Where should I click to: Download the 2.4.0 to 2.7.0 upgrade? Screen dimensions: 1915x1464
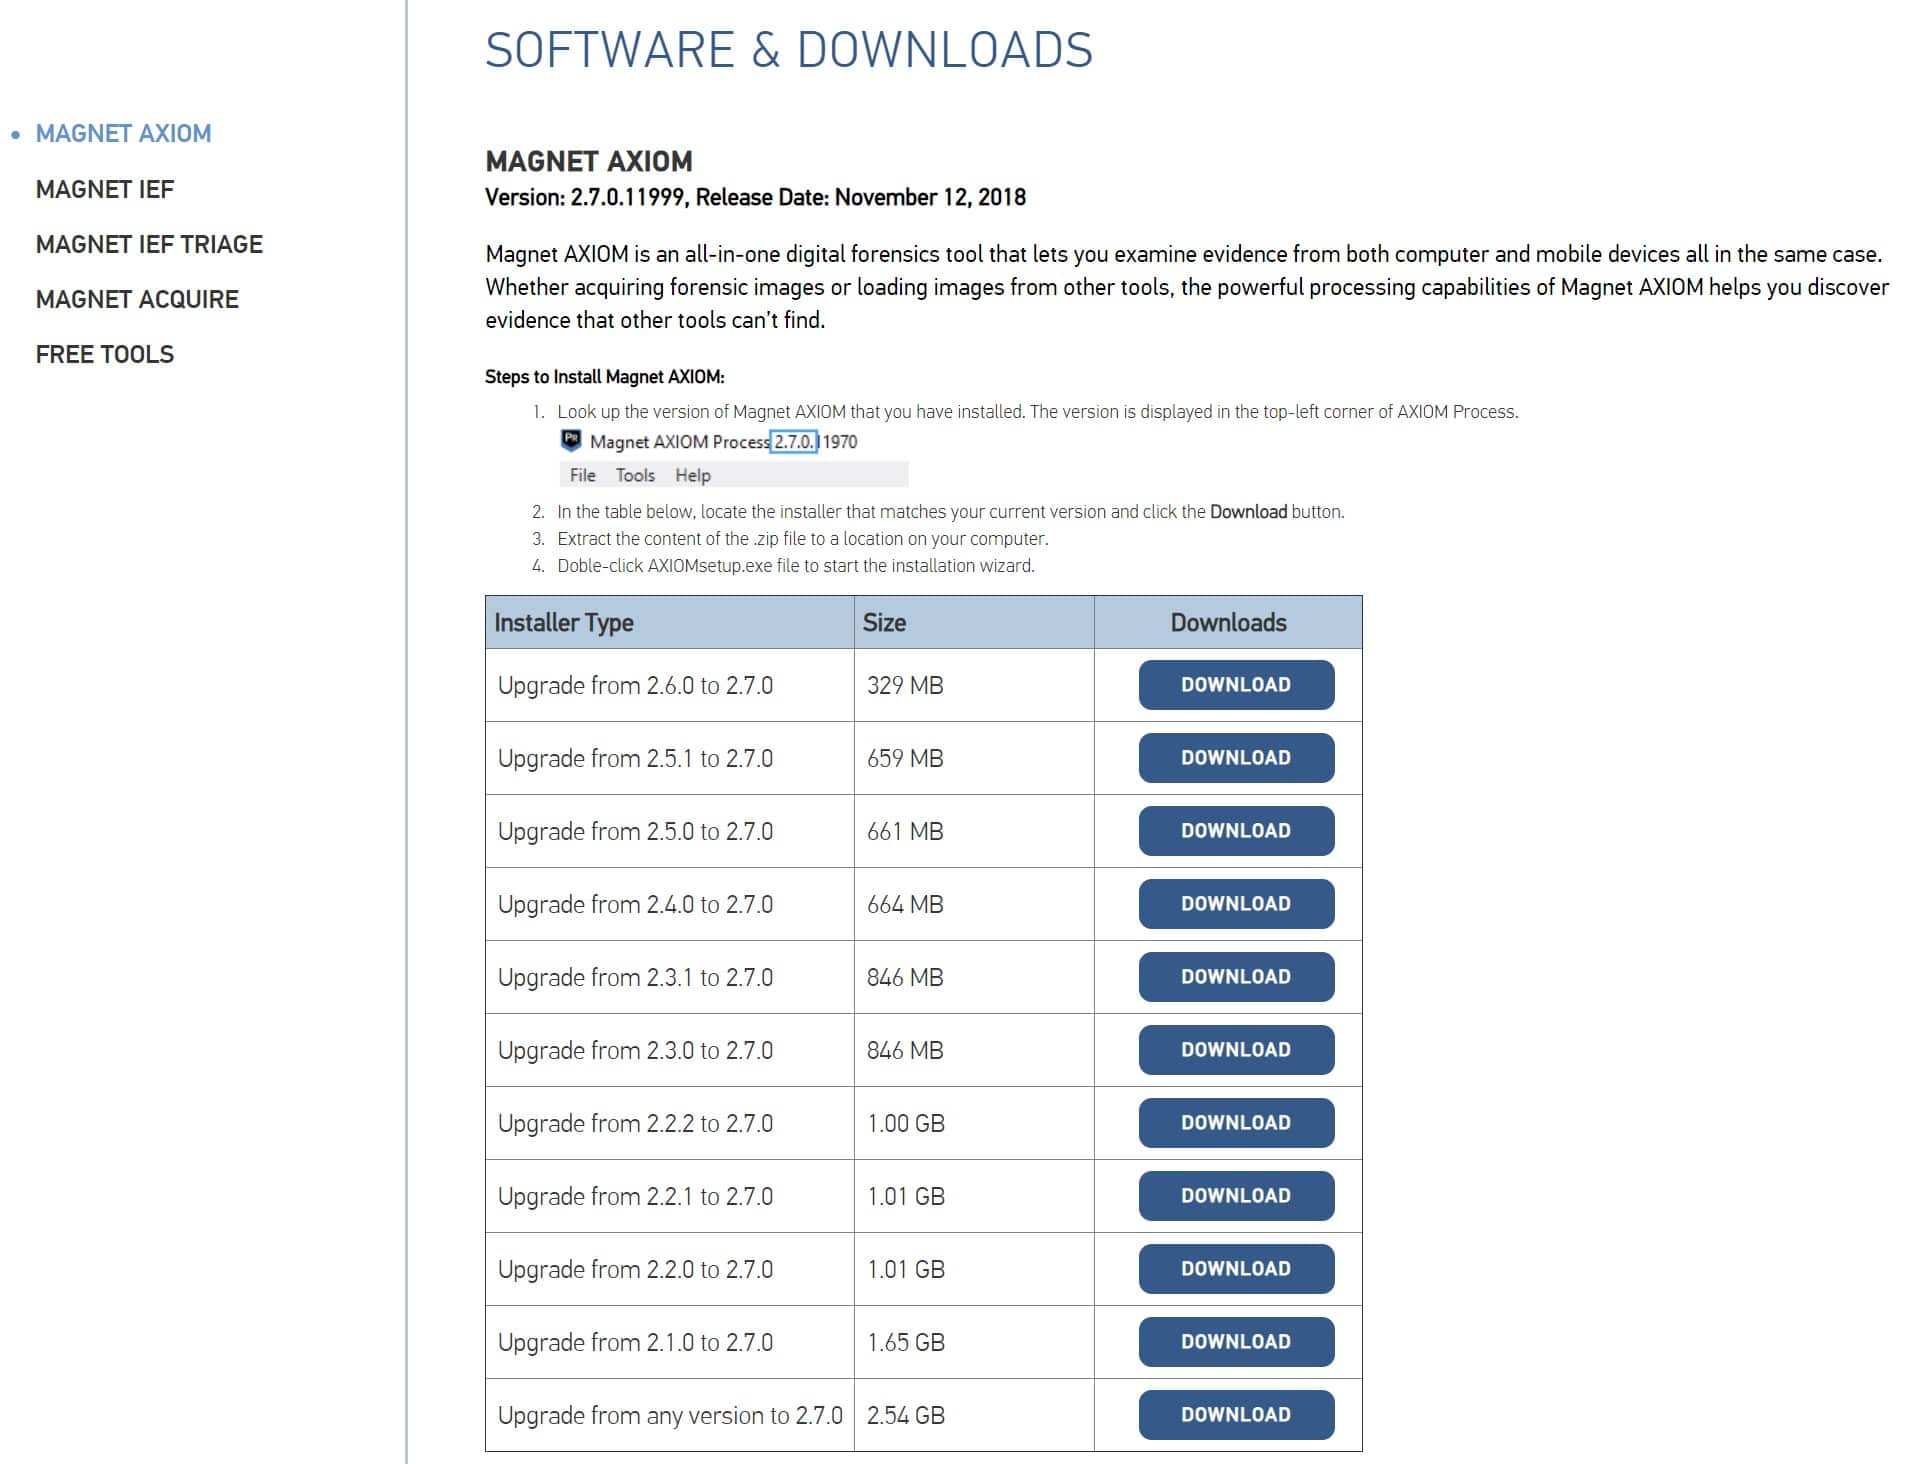(x=1236, y=903)
